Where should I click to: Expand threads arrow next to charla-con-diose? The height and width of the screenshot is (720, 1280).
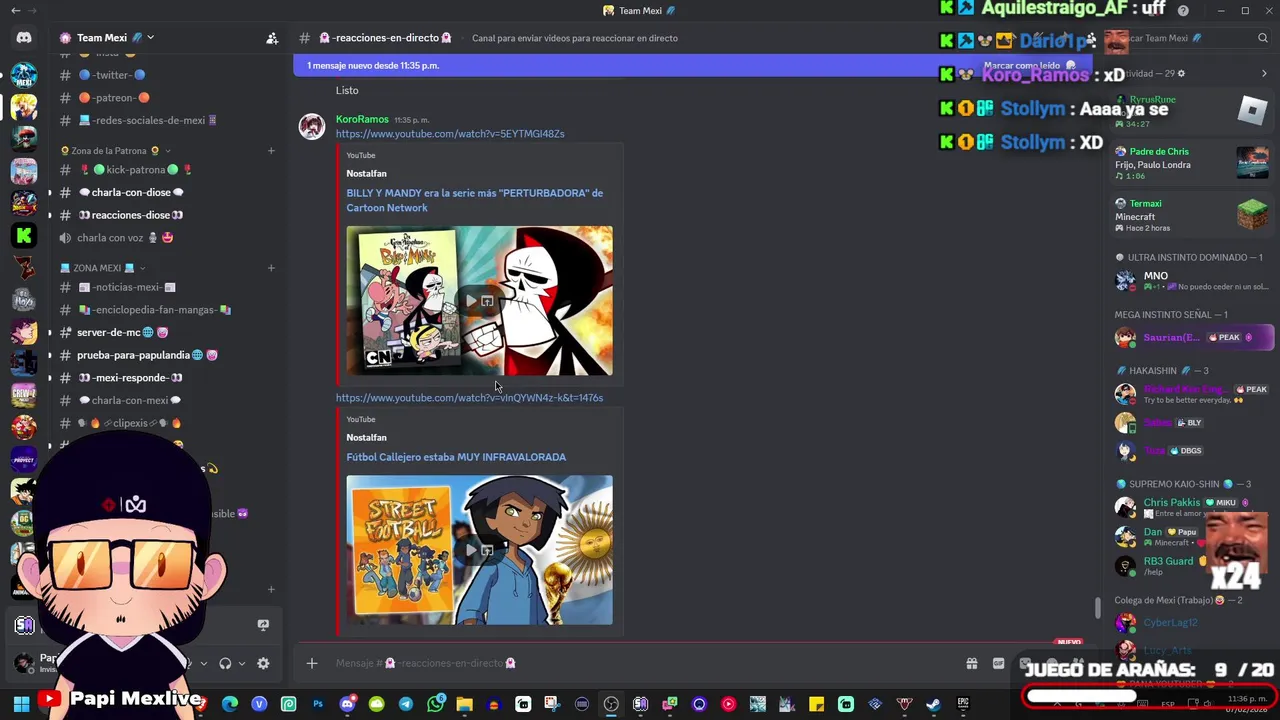click(50, 192)
